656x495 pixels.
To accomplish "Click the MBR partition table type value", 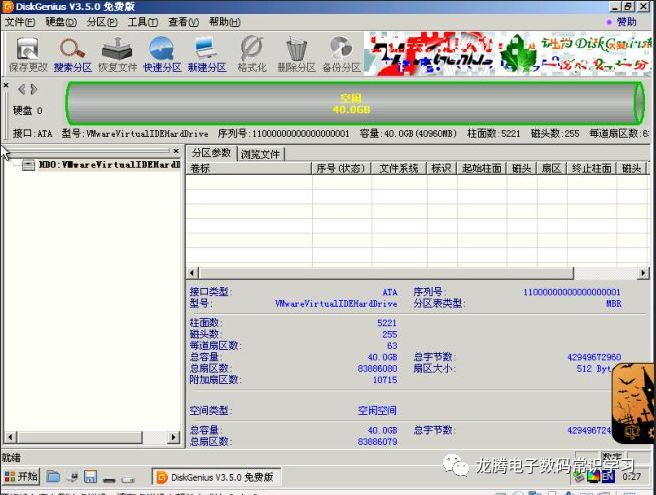I will [x=614, y=304].
